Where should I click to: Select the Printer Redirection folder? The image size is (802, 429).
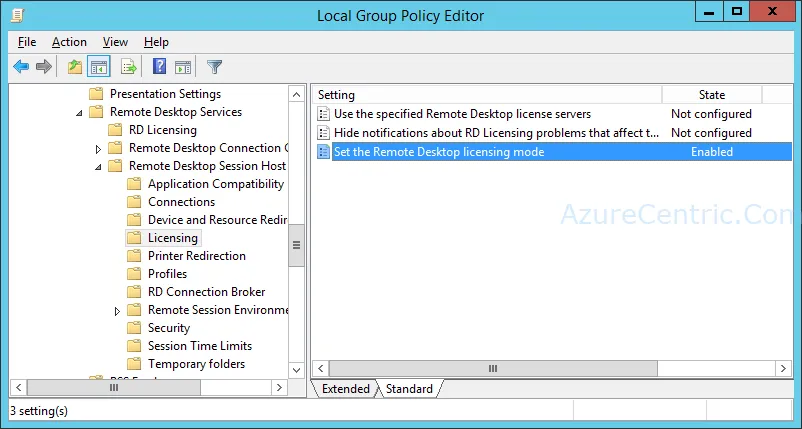(x=197, y=256)
